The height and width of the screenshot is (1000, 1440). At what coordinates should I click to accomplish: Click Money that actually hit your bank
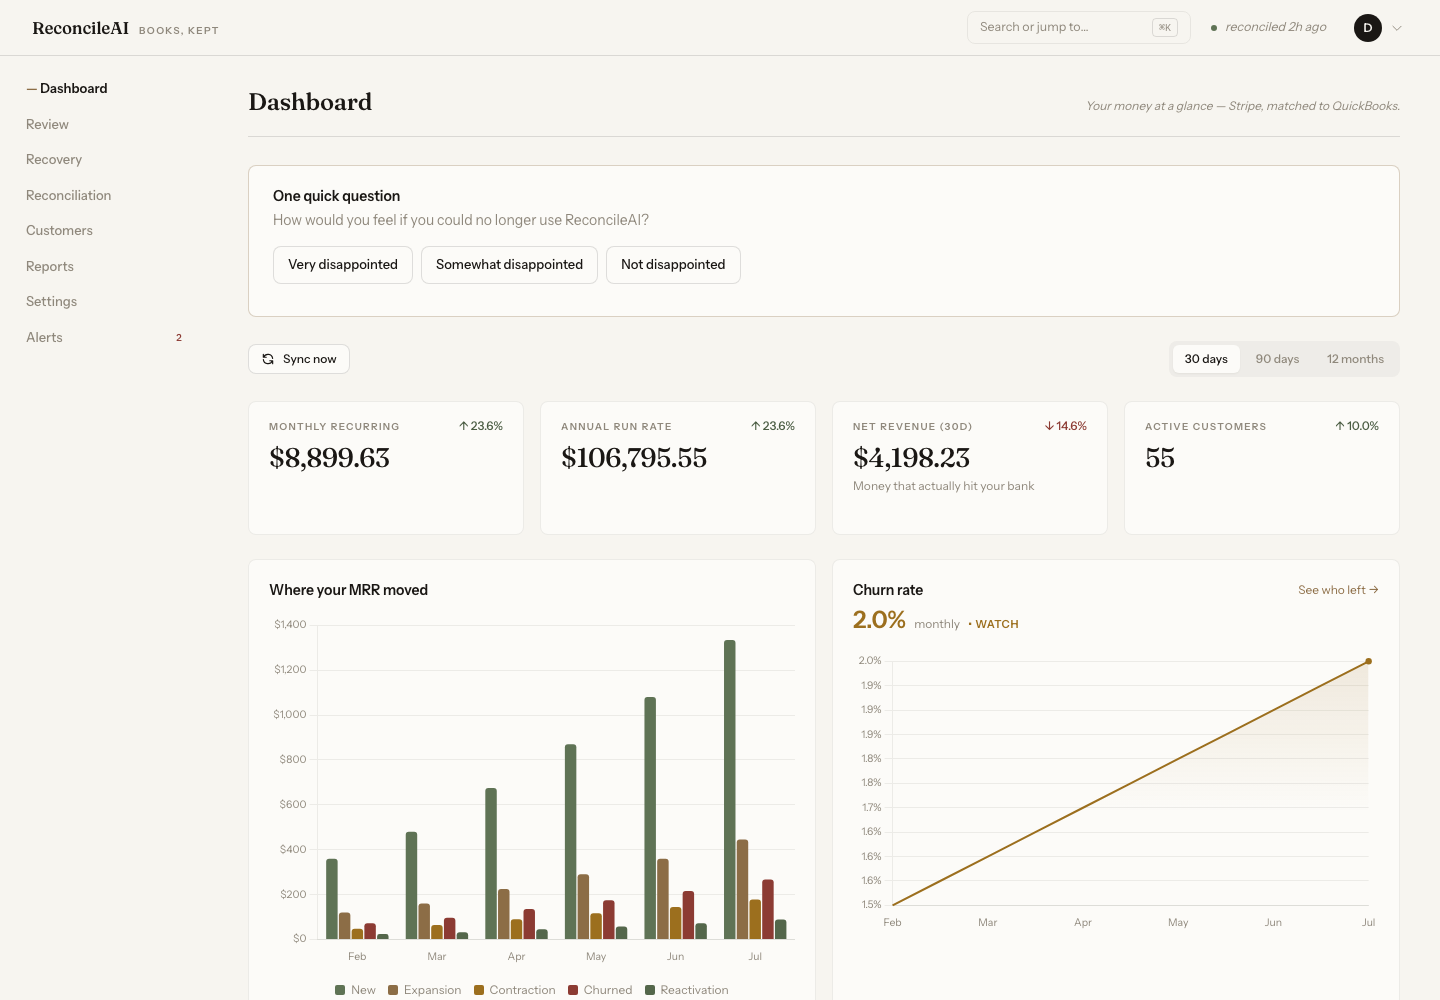(x=943, y=486)
